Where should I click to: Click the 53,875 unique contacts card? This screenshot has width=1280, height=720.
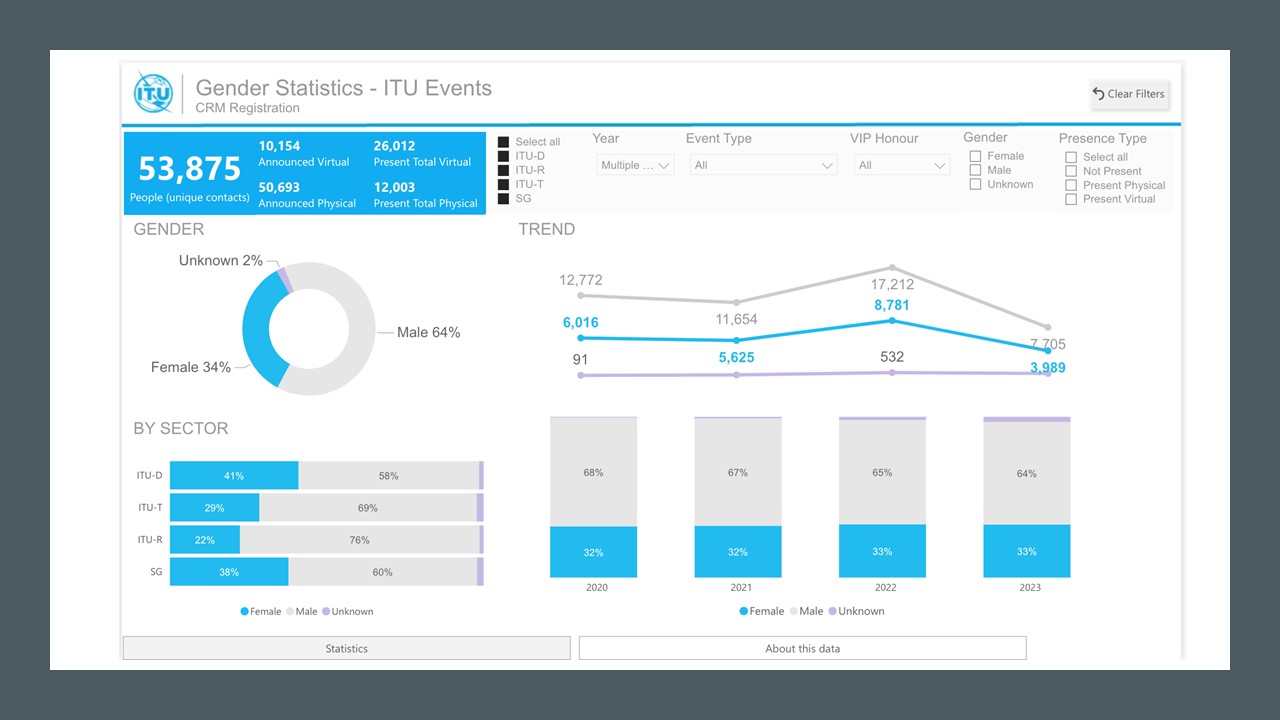[189, 172]
